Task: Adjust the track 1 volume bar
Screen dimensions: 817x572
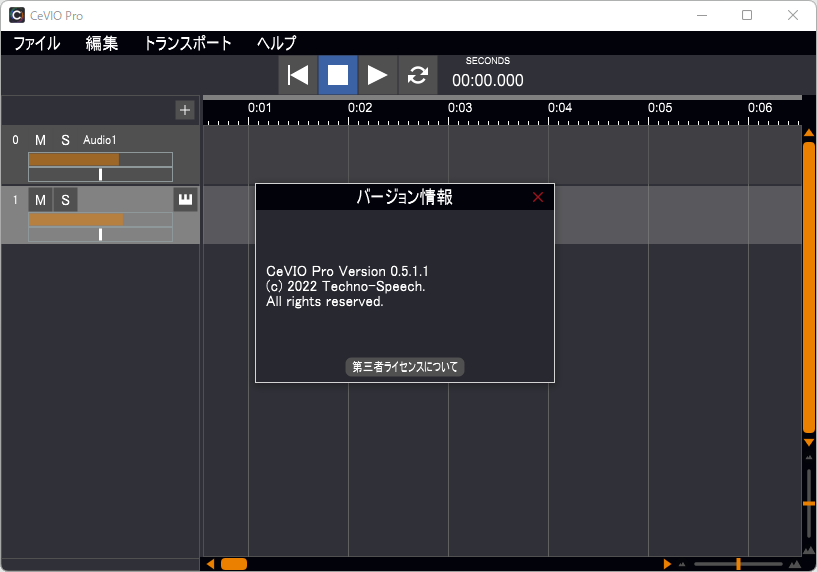Action: tap(100, 219)
